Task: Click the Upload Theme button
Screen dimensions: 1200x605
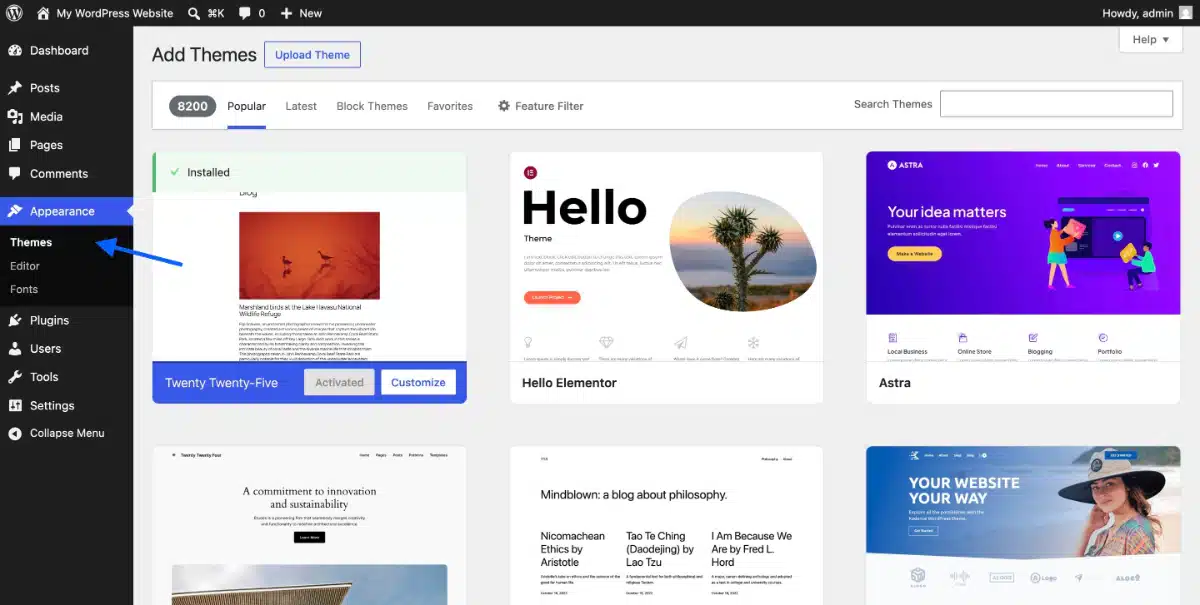Action: (x=312, y=55)
